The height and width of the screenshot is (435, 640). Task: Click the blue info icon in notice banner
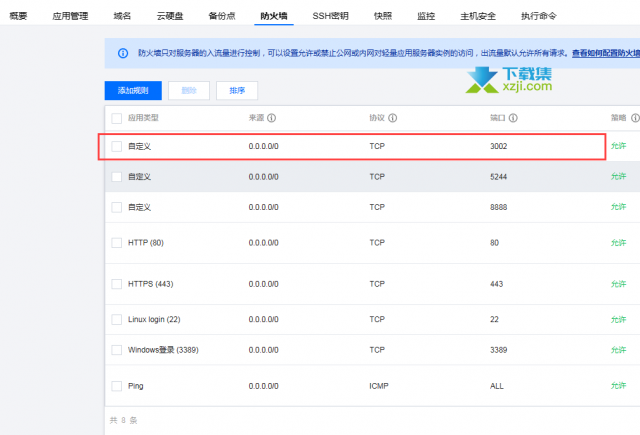point(123,53)
